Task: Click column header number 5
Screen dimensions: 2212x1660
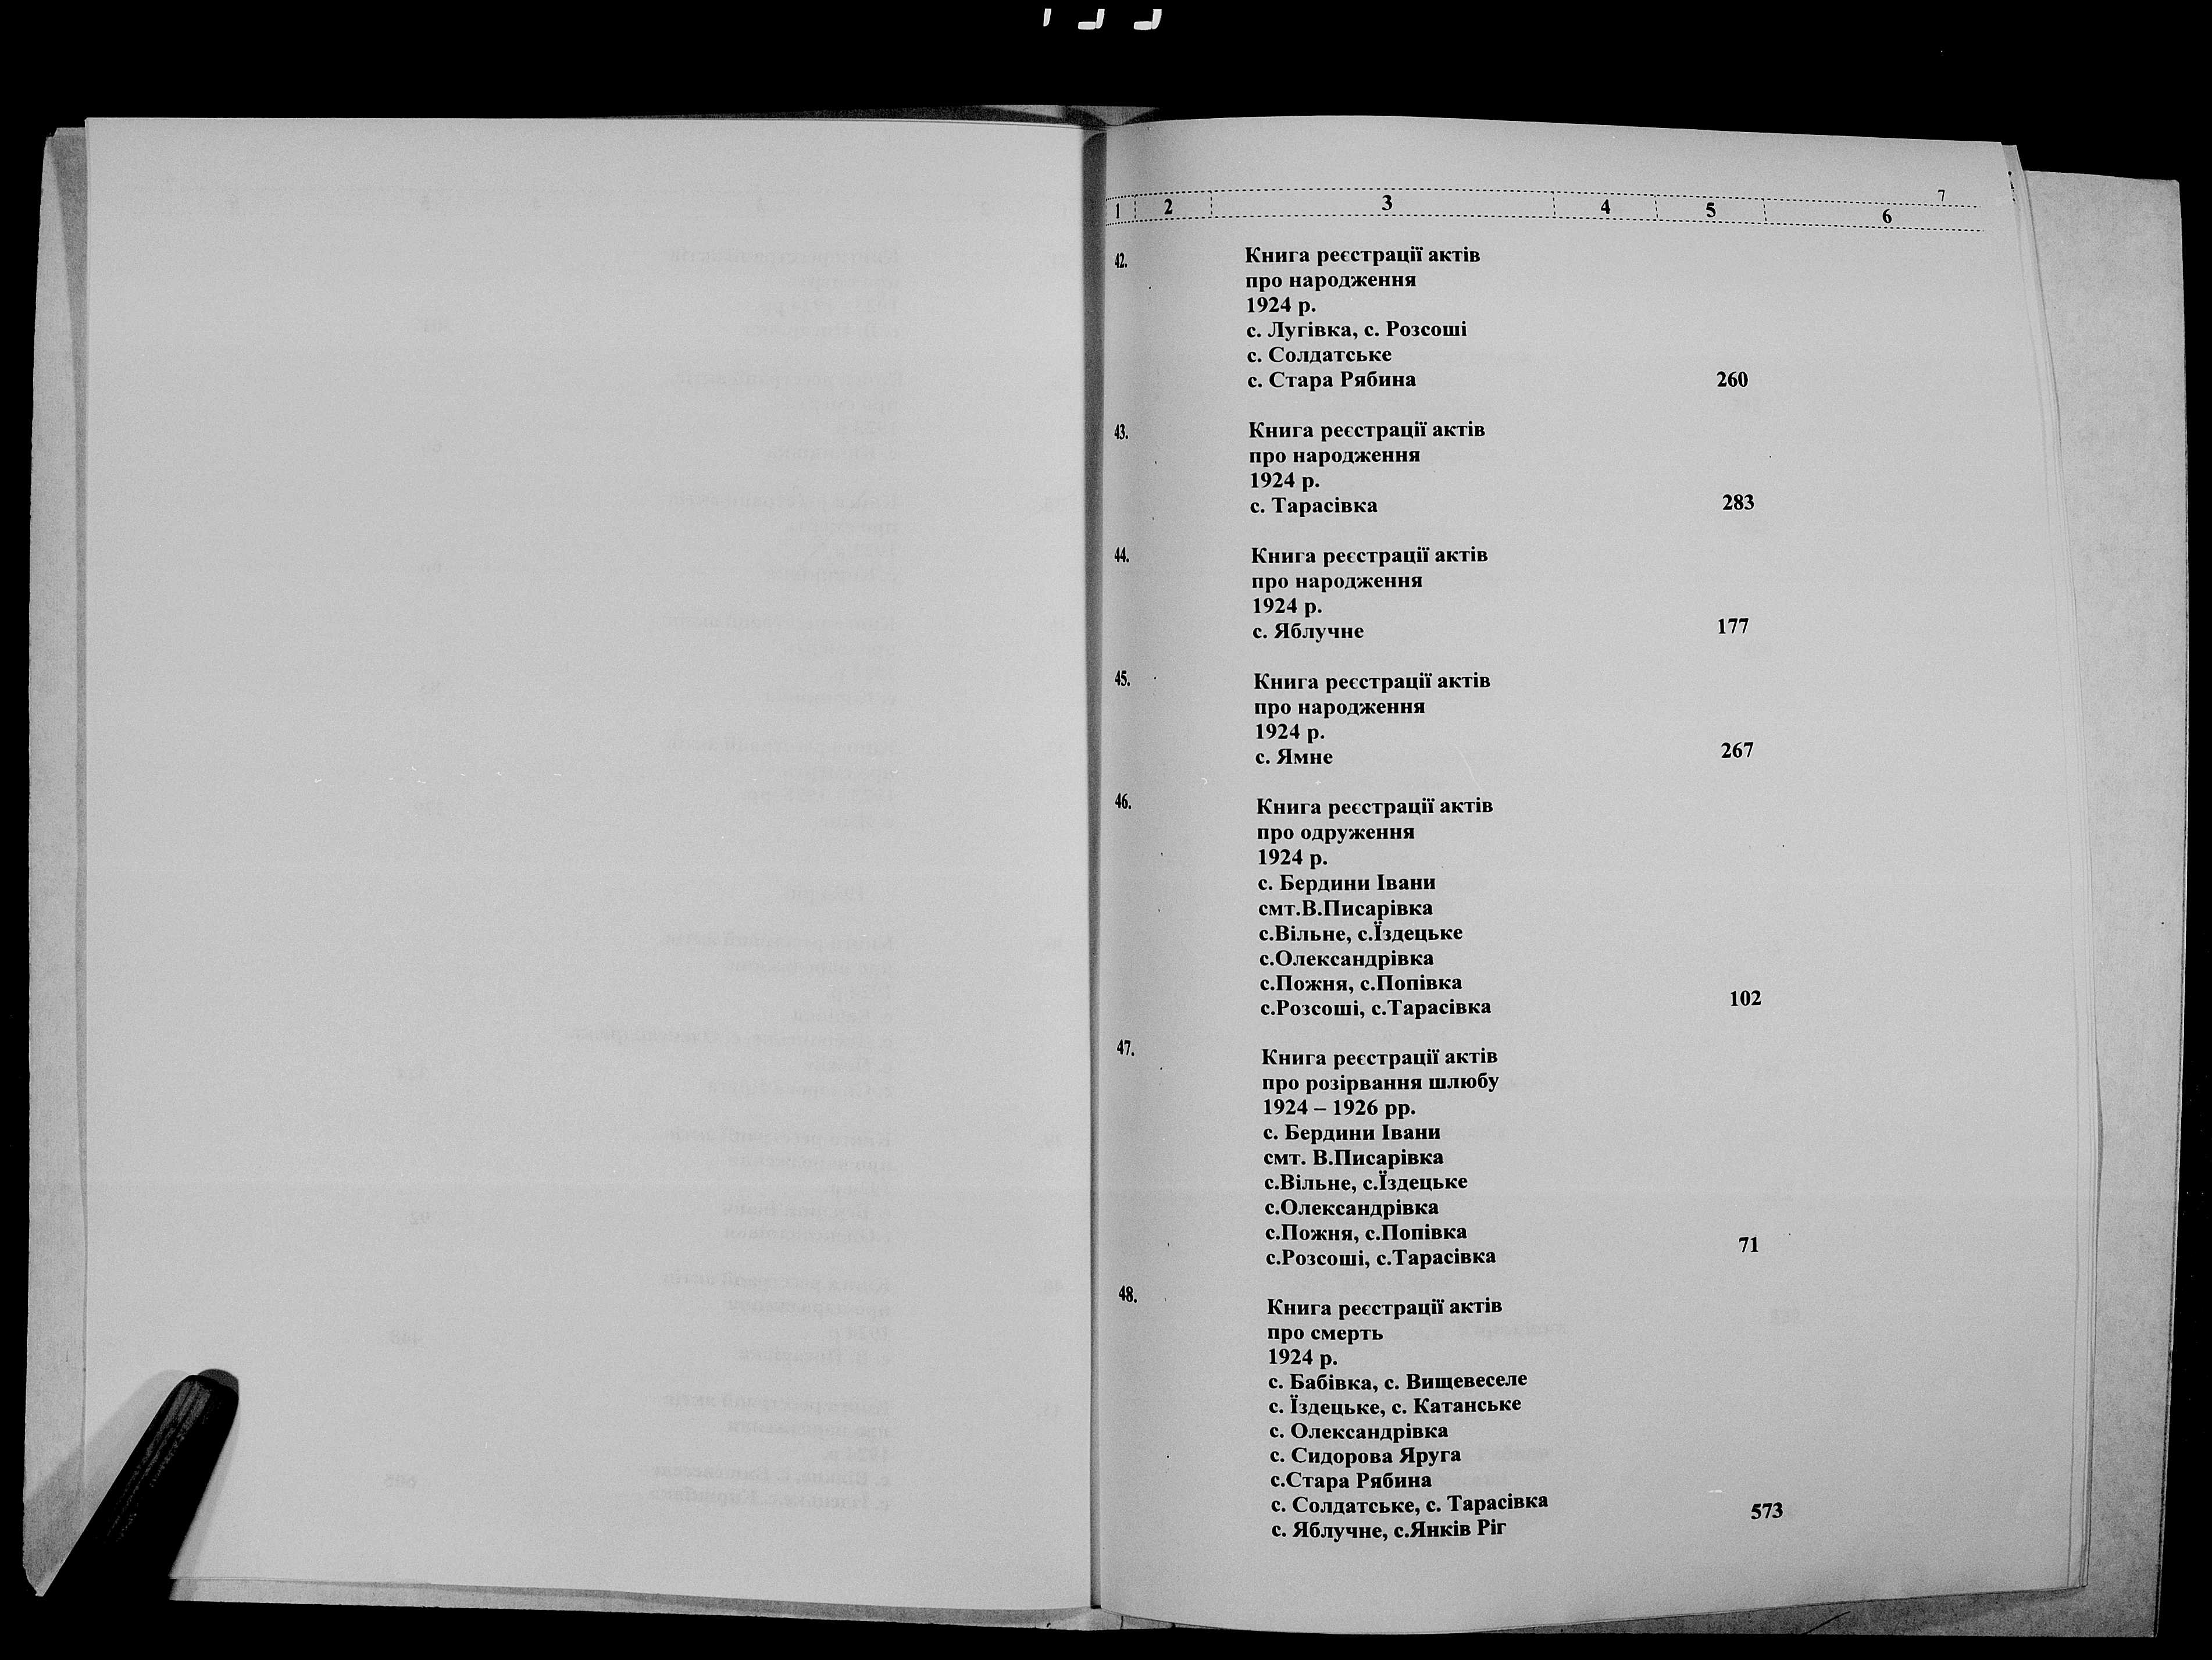Action: pyautogui.click(x=1711, y=210)
